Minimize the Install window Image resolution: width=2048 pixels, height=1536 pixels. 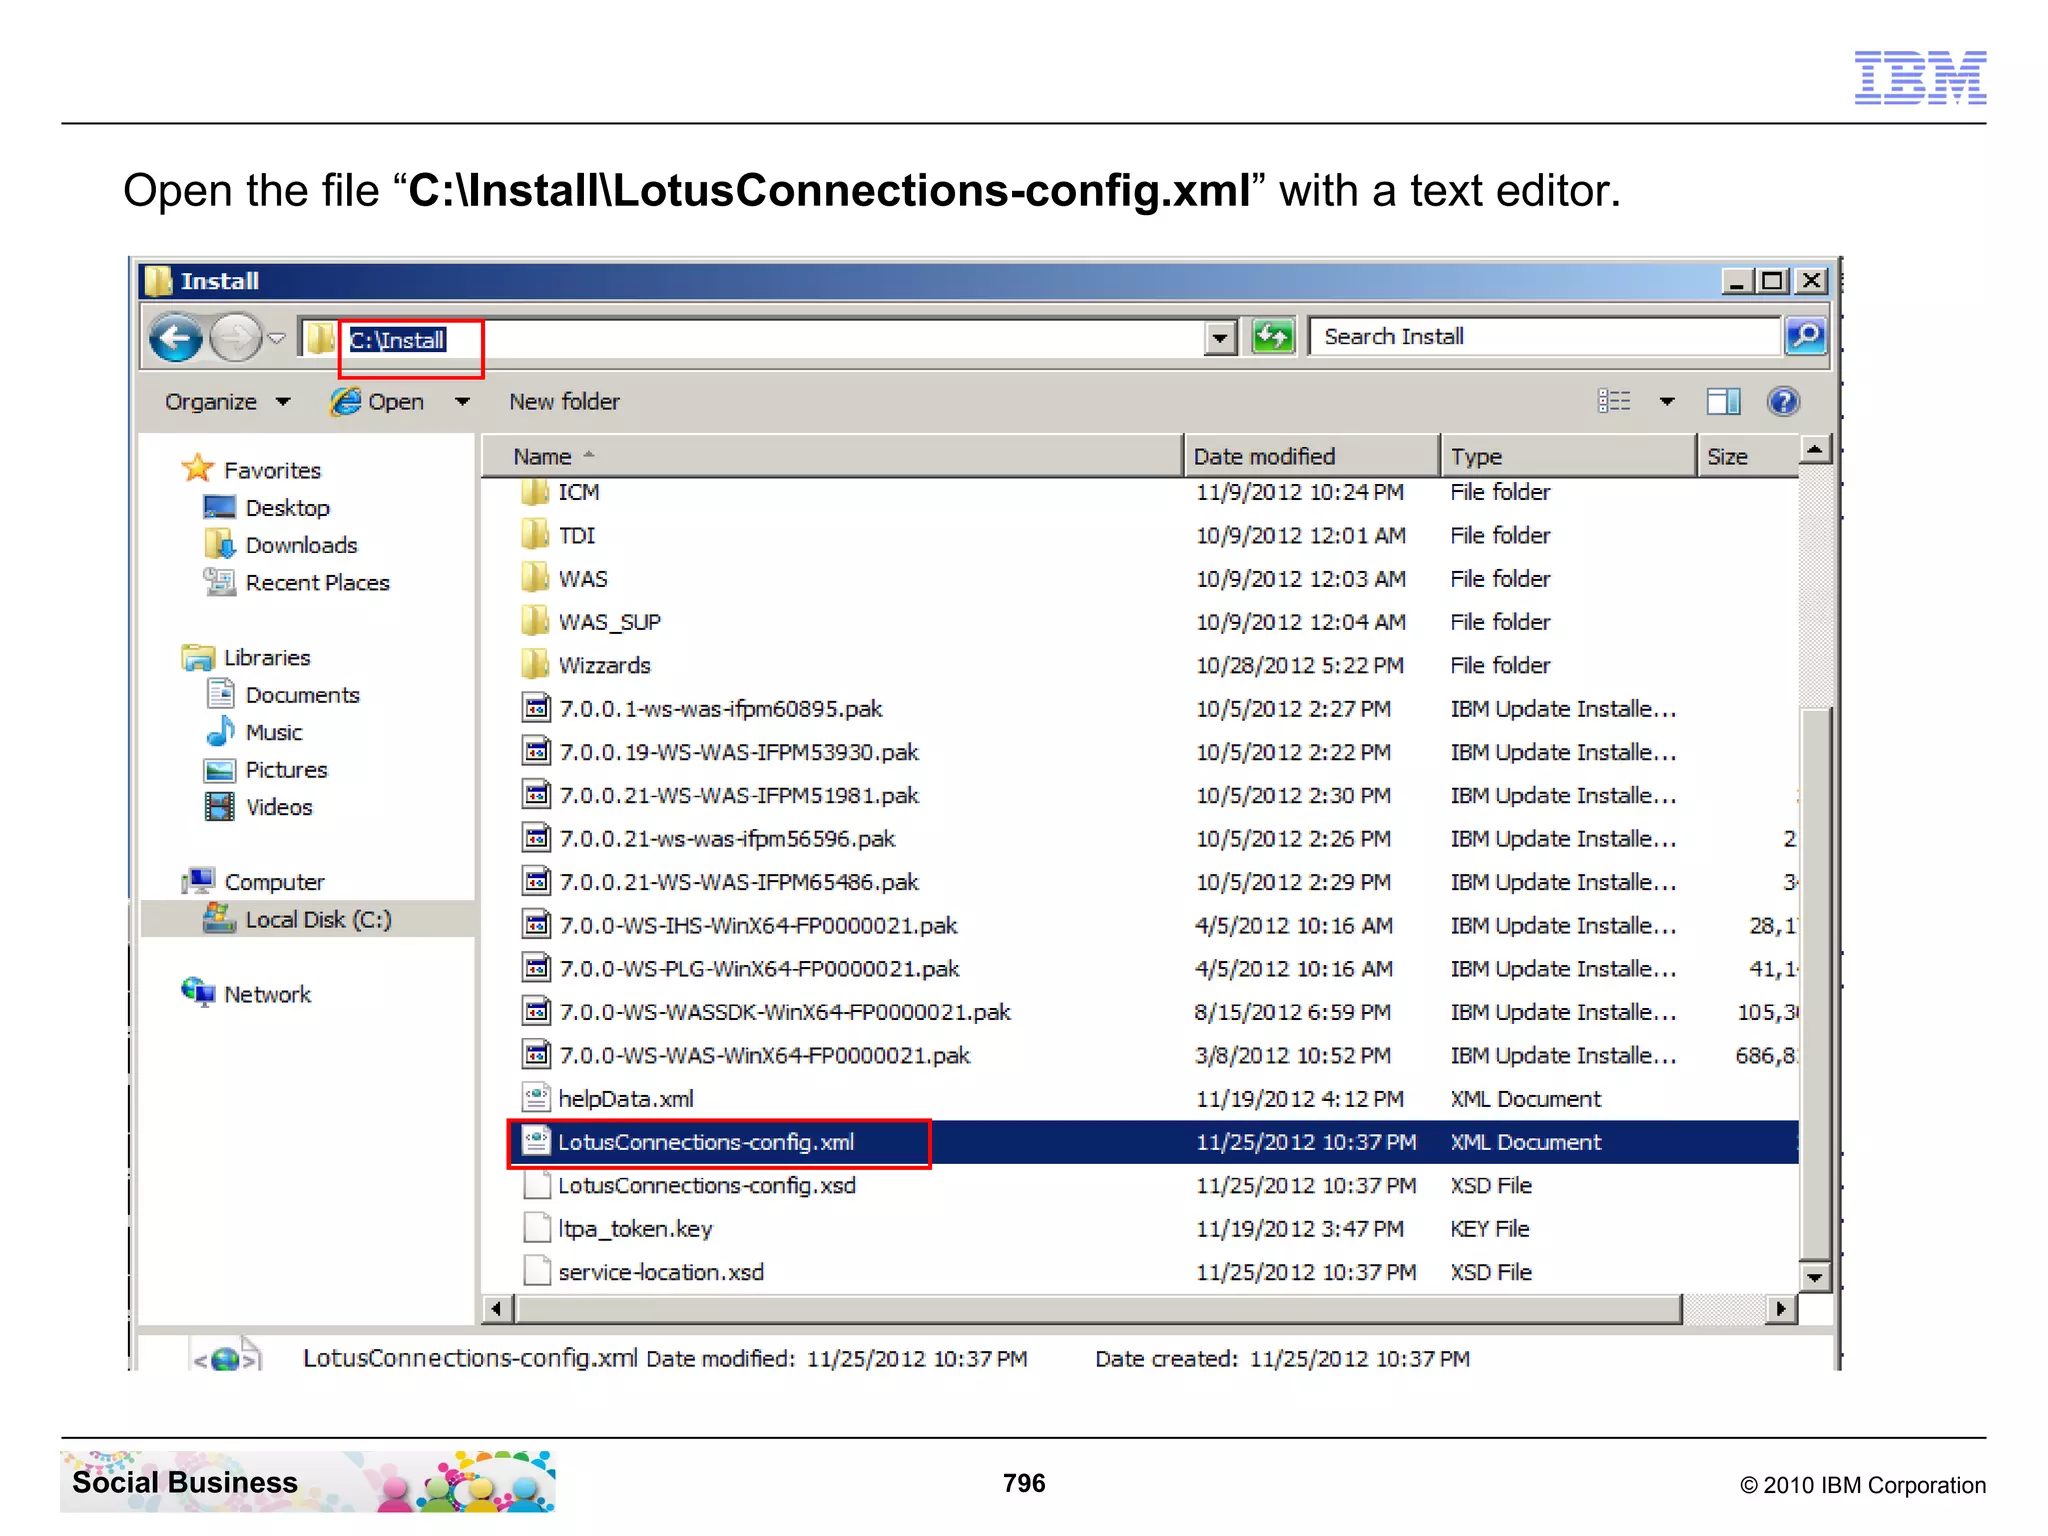point(1736,282)
